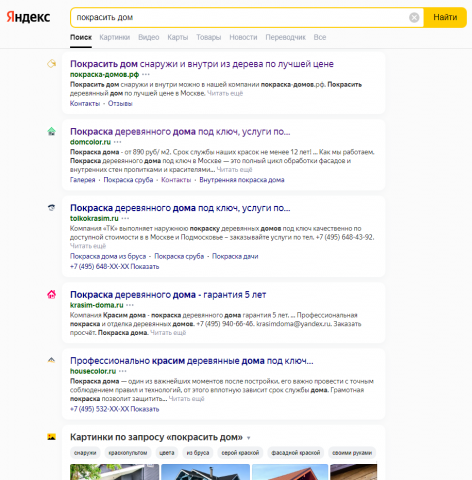The height and width of the screenshot is (480, 472).
Task: Click the yellow images icon by Картинки block
Action: 51,437
